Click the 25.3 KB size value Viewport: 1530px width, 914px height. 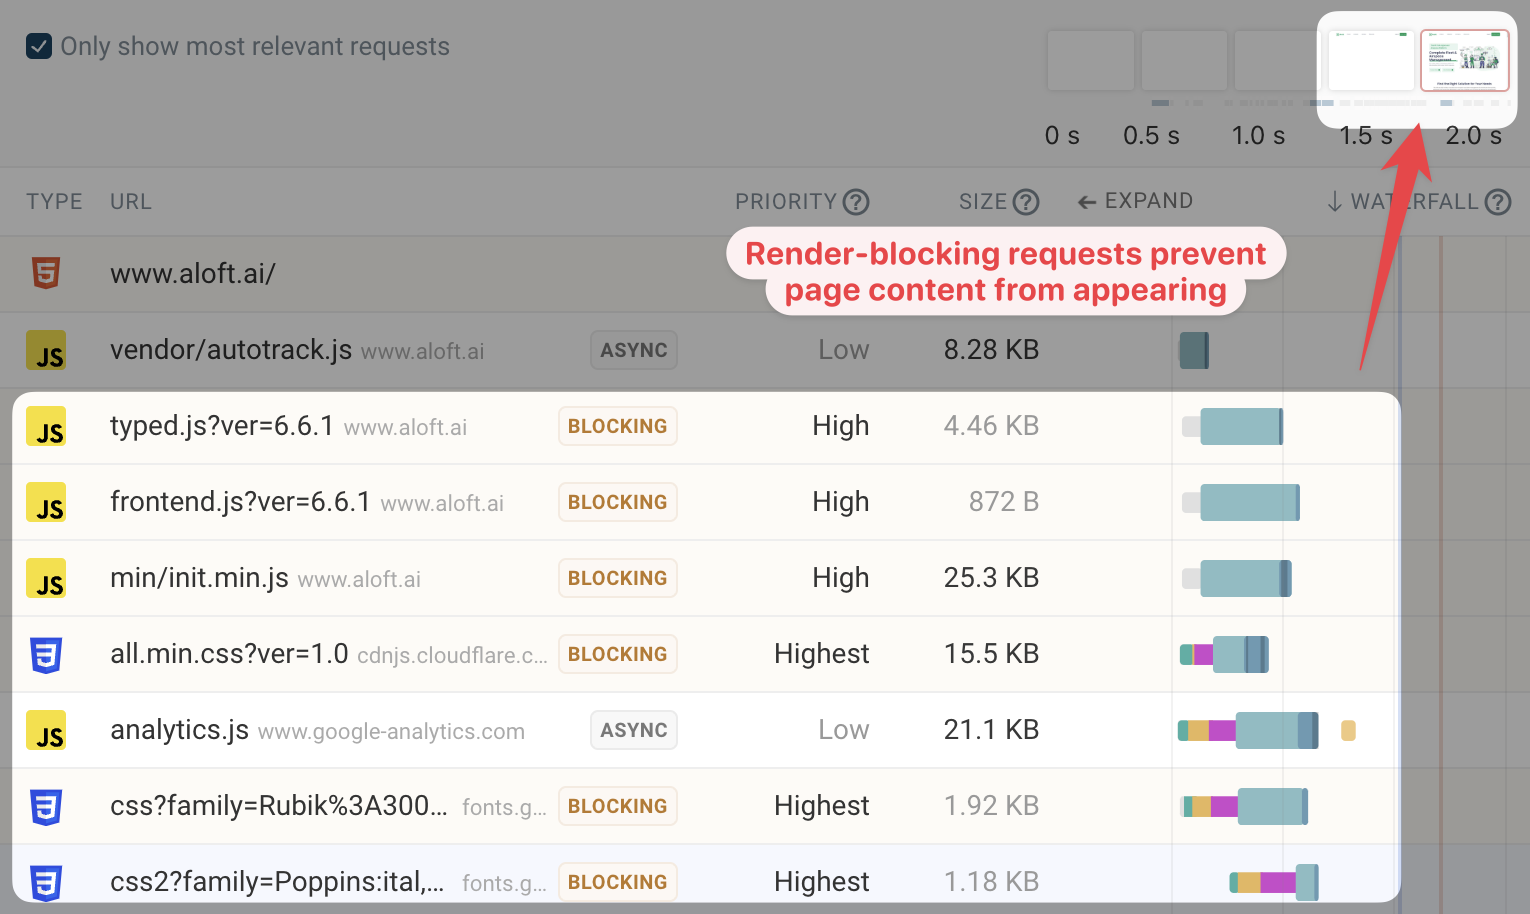[x=991, y=578]
